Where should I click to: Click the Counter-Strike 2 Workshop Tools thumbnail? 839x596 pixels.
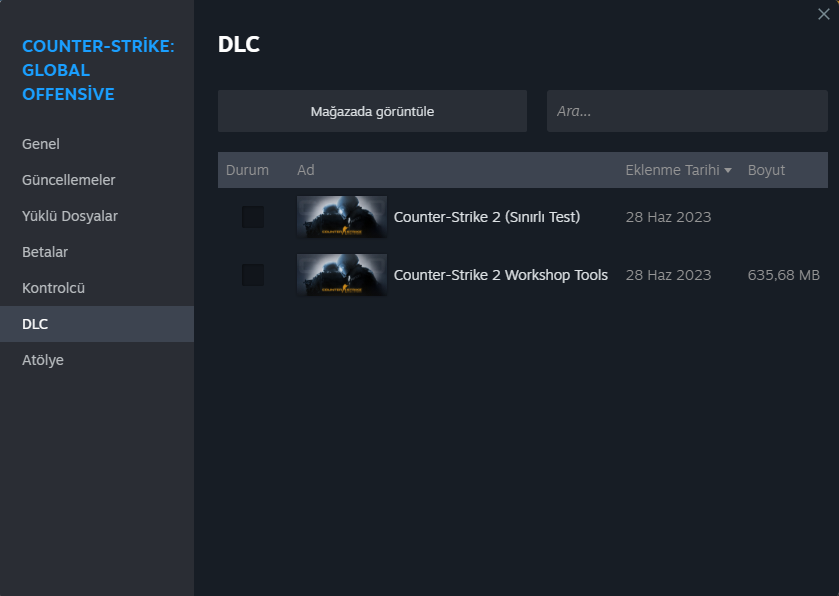(x=342, y=275)
